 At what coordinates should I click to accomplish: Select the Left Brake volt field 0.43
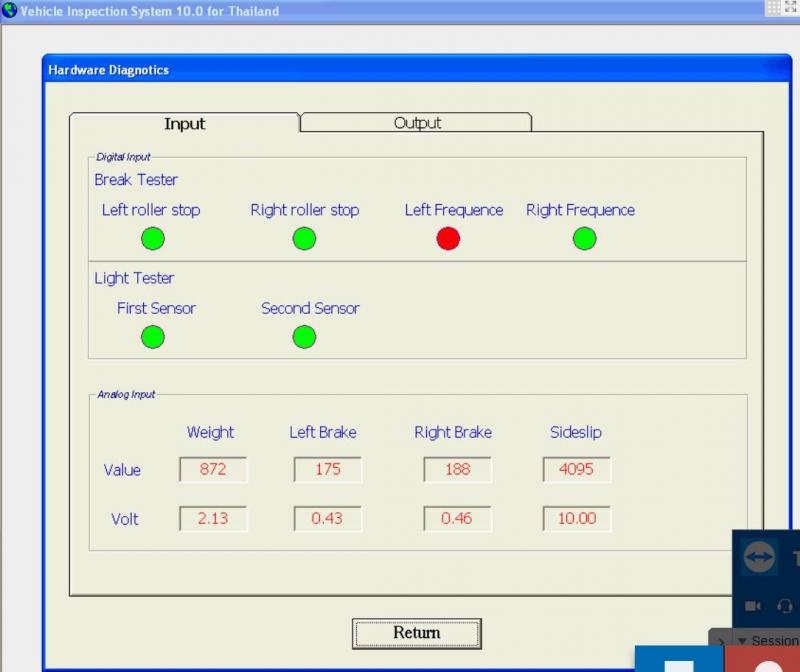[328, 518]
